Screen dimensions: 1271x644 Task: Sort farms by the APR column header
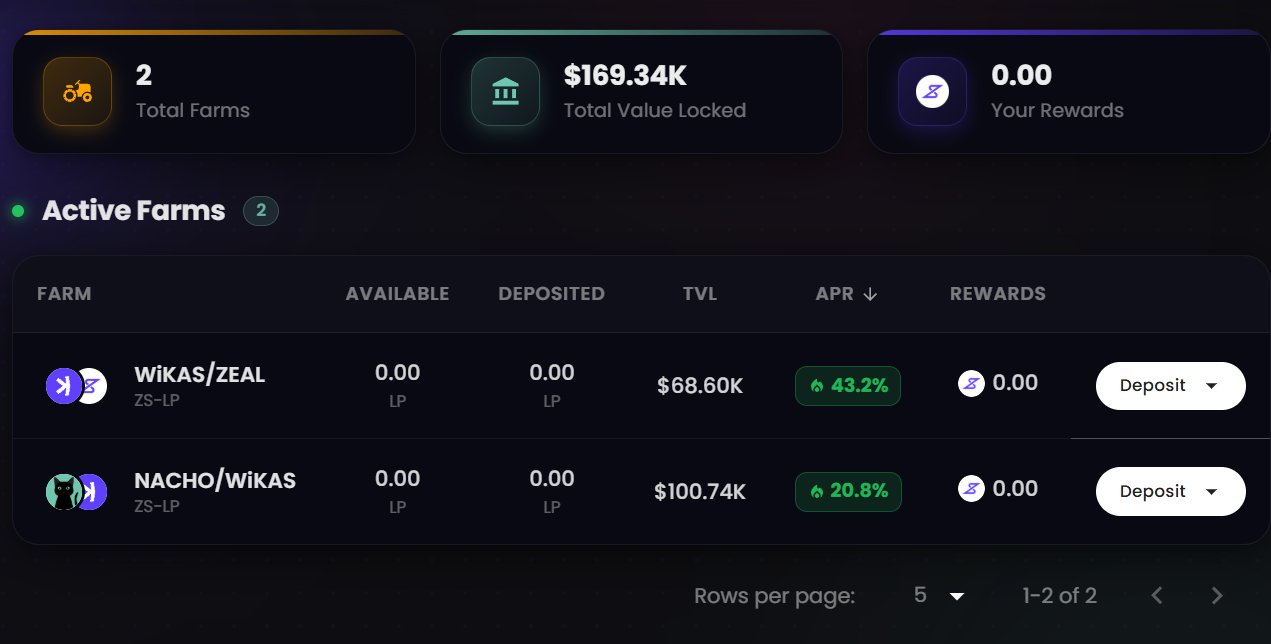(x=846, y=294)
